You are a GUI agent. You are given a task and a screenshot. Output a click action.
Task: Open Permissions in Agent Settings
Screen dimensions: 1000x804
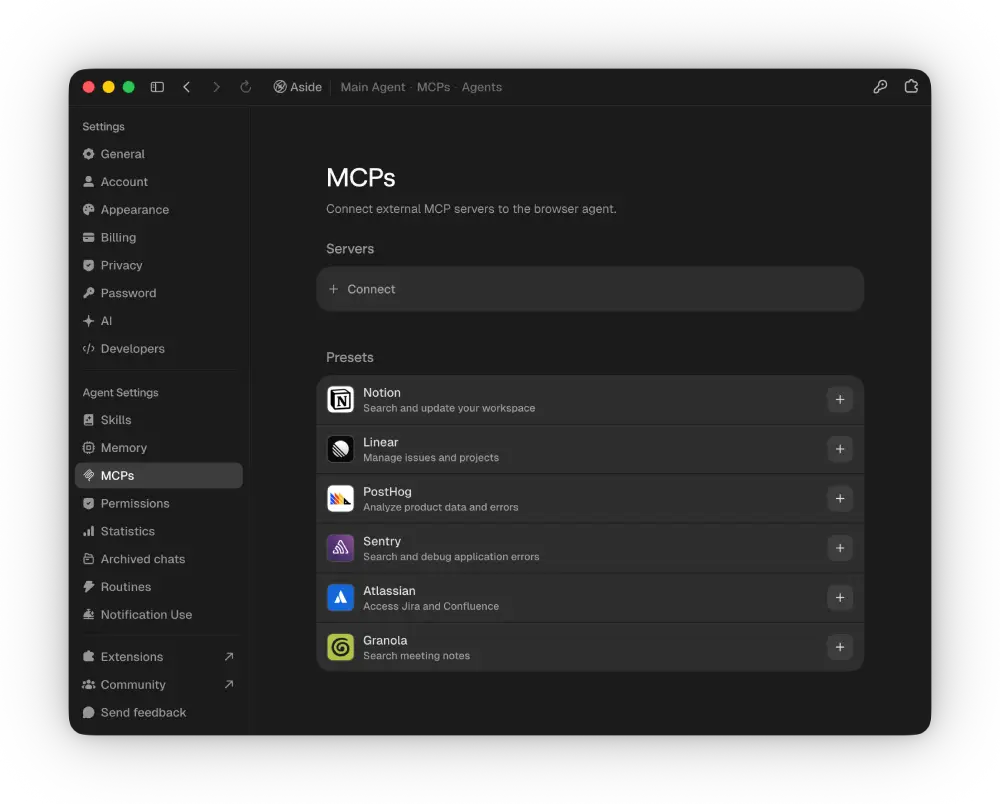pos(158,504)
